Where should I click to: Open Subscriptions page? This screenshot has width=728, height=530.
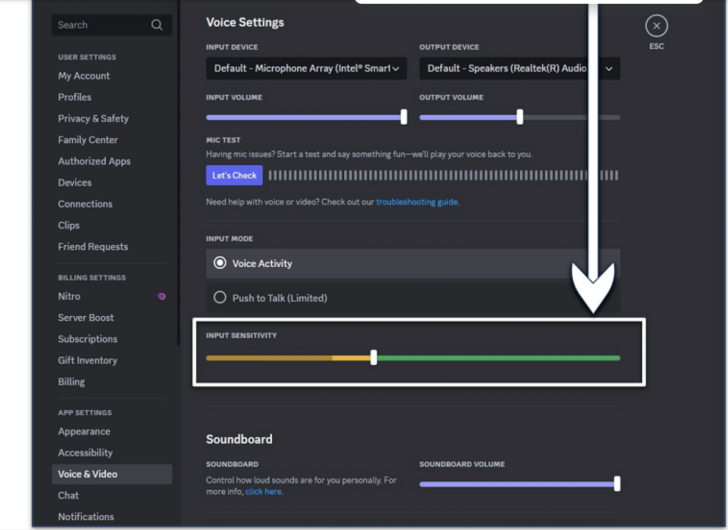coord(88,339)
